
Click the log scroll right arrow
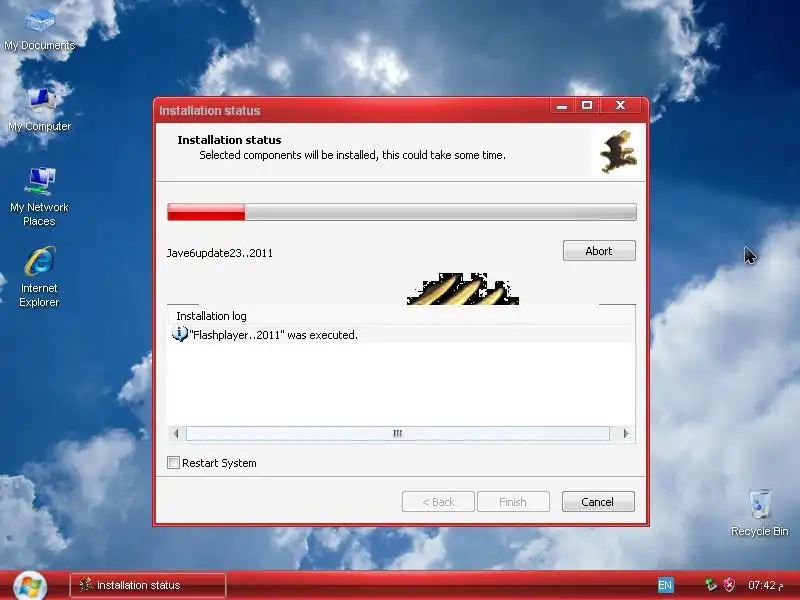(626, 434)
